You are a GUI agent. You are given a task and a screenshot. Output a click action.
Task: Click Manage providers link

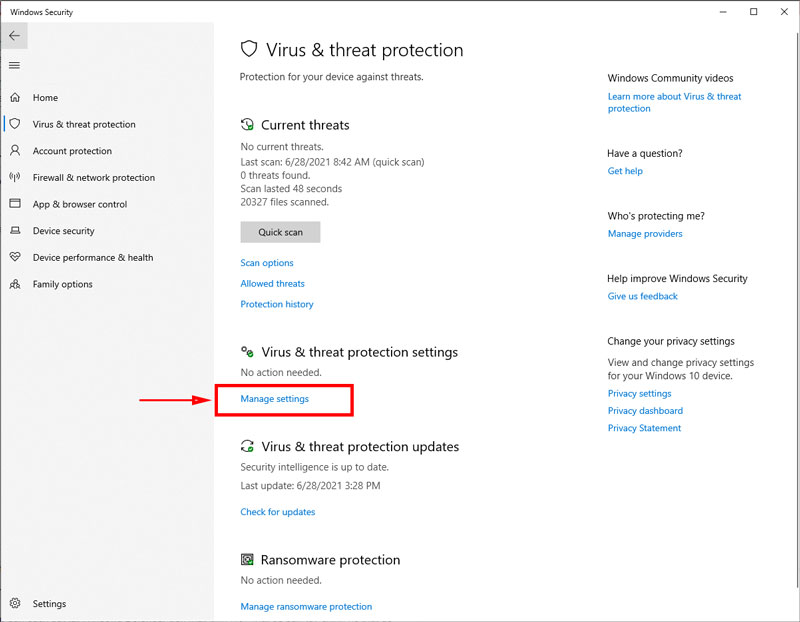pyautogui.click(x=645, y=234)
